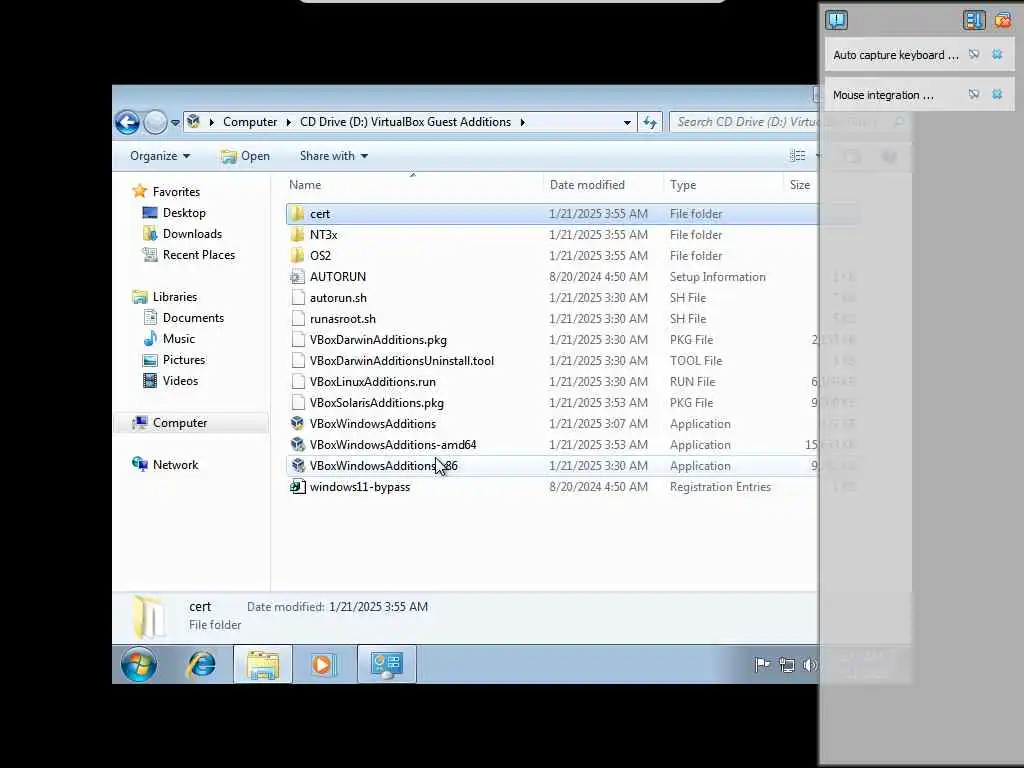The width and height of the screenshot is (1024, 768).
Task: Click Windows Explorer taskbar button
Action: coord(263,664)
